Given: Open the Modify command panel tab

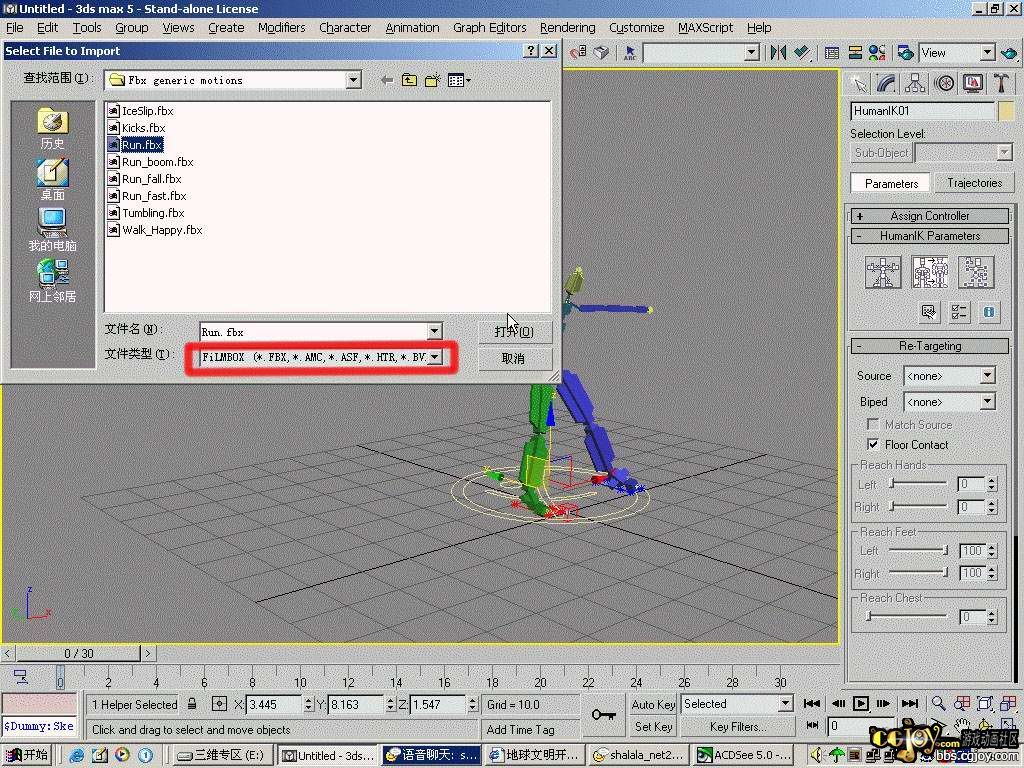Looking at the screenshot, I should pyautogui.click(x=886, y=83).
